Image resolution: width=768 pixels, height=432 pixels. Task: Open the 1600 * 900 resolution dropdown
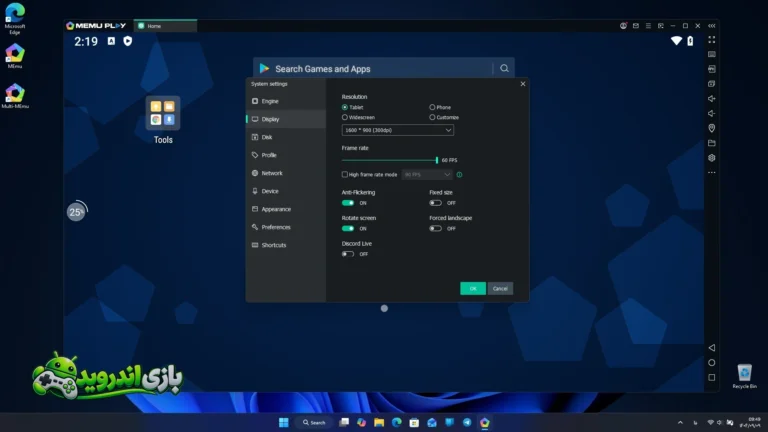point(397,130)
